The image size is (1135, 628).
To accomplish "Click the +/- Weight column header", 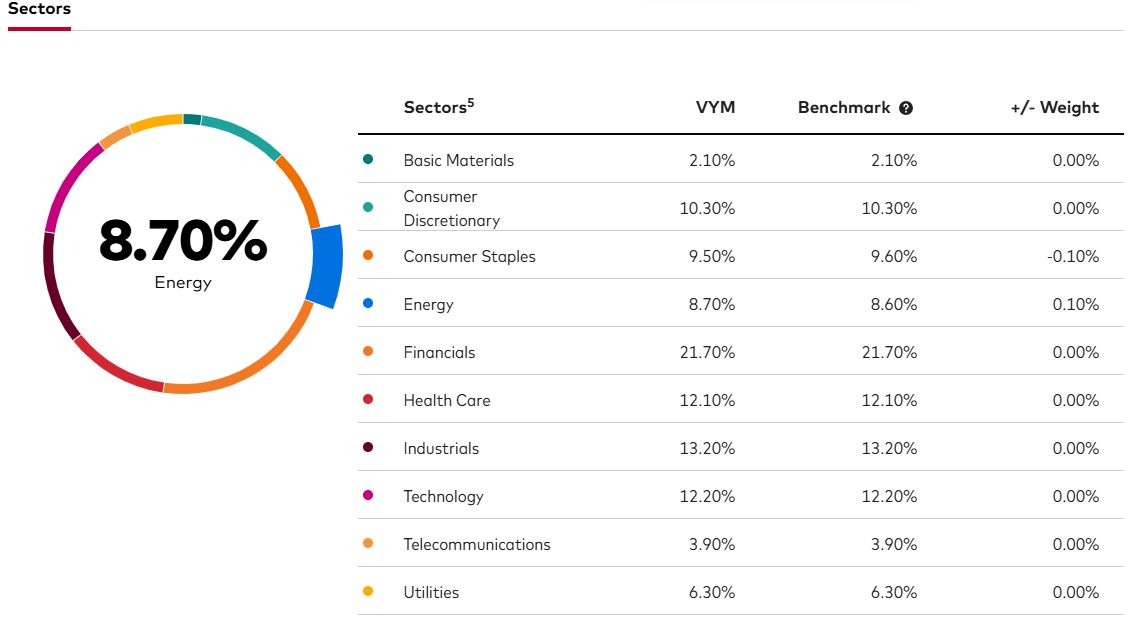I will click(x=1054, y=108).
